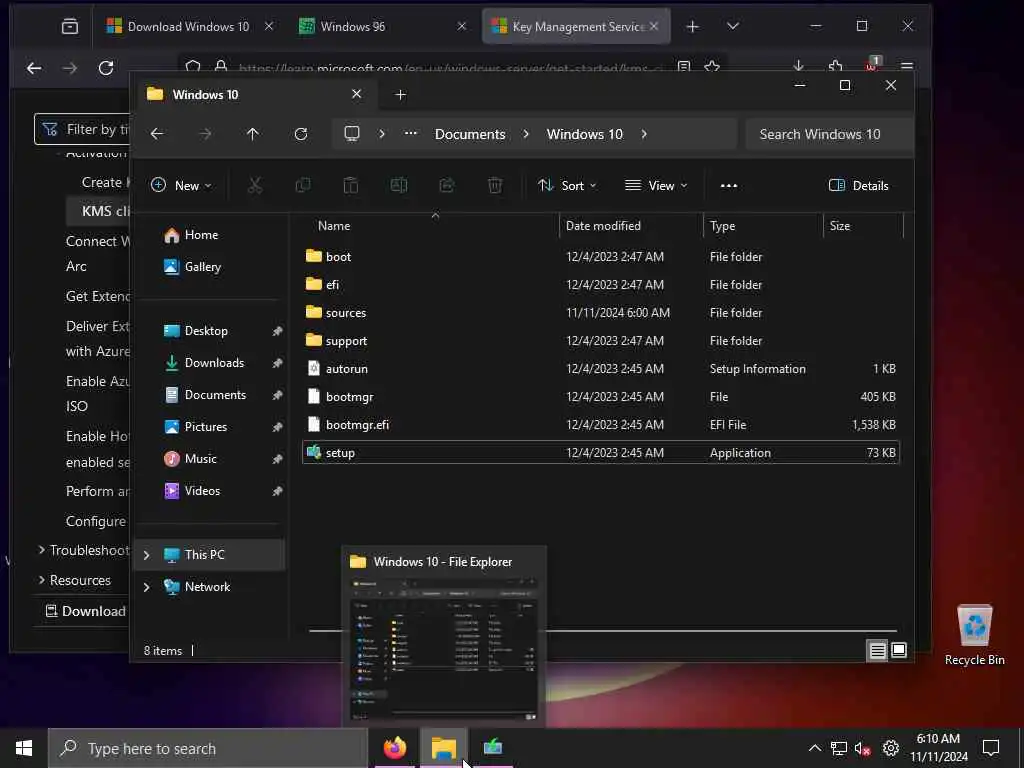Open new browser tab
The width and height of the screenshot is (1024, 768).
click(692, 27)
